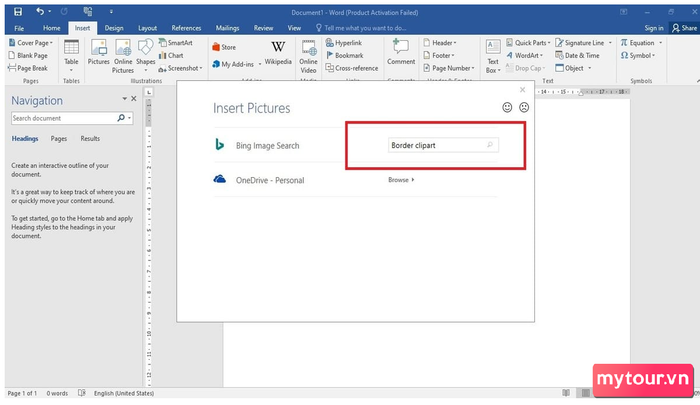Close the Navigation pane
700x405 pixels.
click(x=133, y=99)
